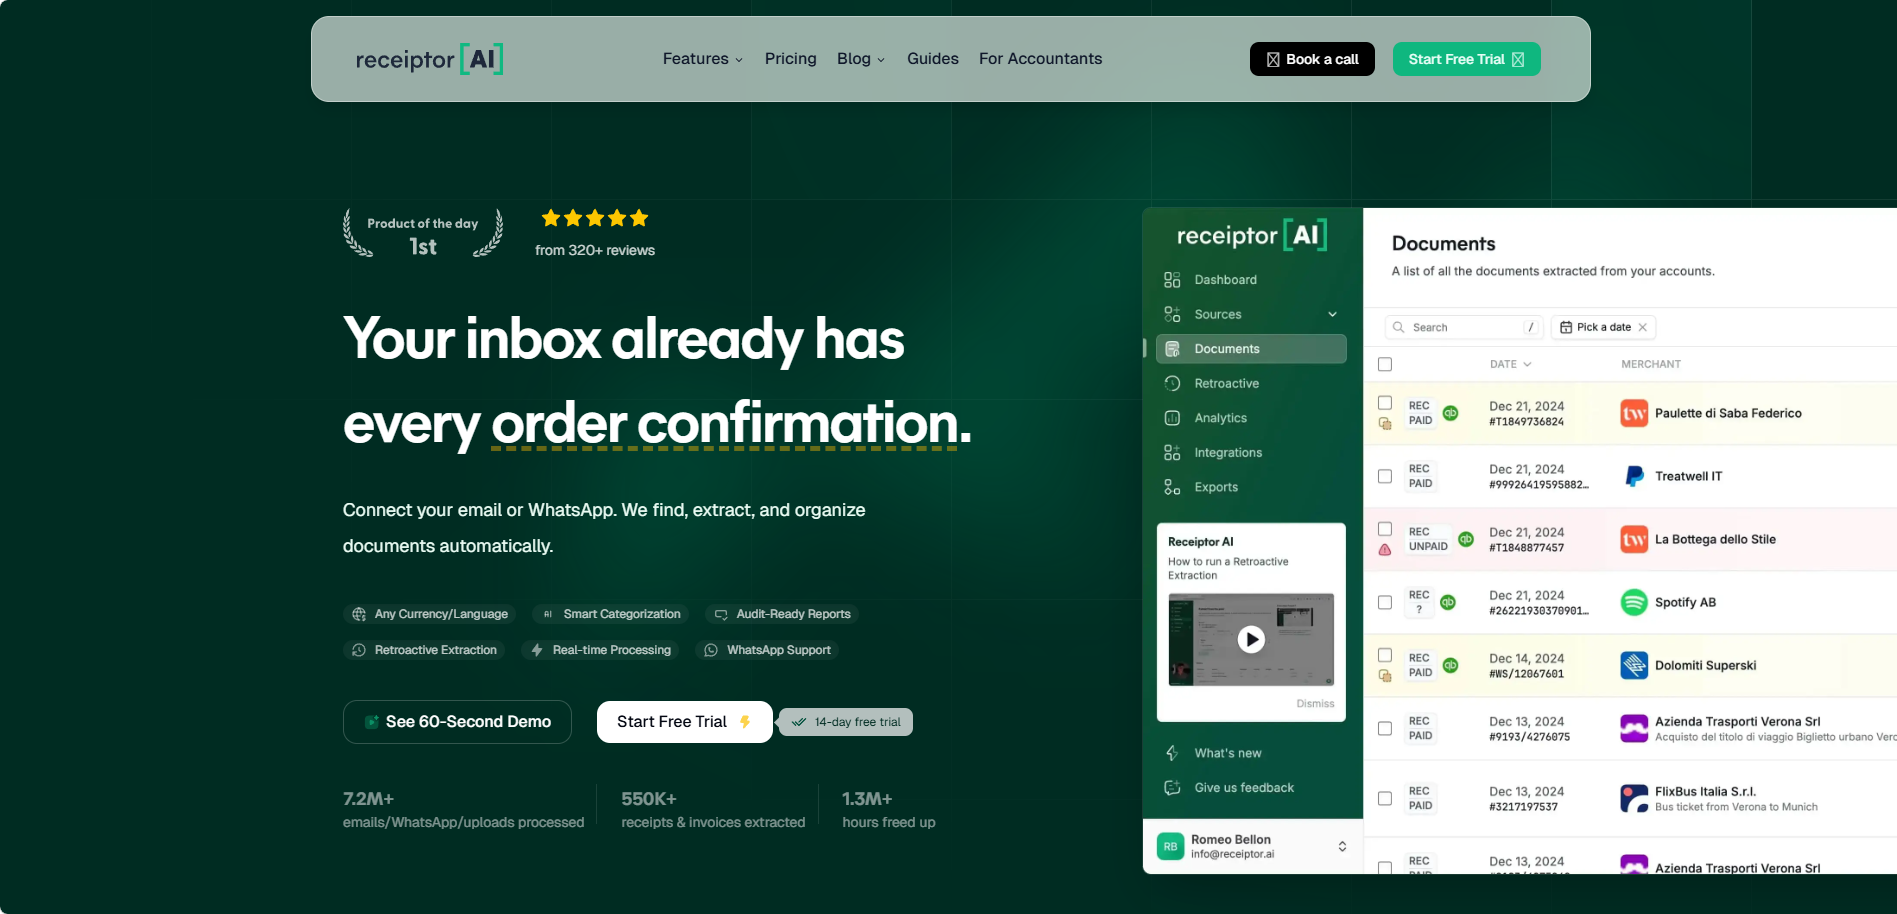This screenshot has width=1897, height=914.
Task: Select the FlixBus Italia row checkbox
Action: 1385,798
